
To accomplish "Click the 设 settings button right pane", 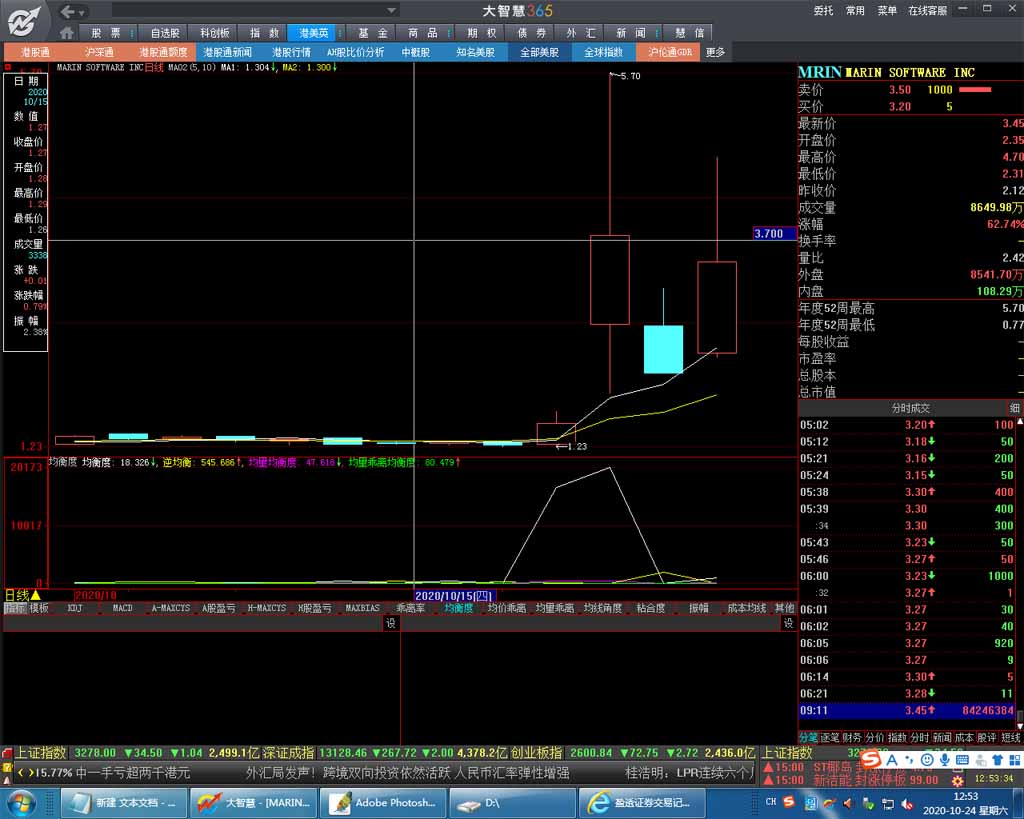I will point(788,623).
